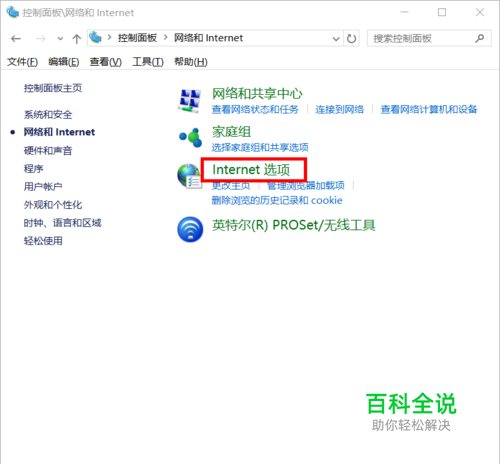Select 网络和 Internet in sidebar
Screen dimensions: 500x464
59,132
